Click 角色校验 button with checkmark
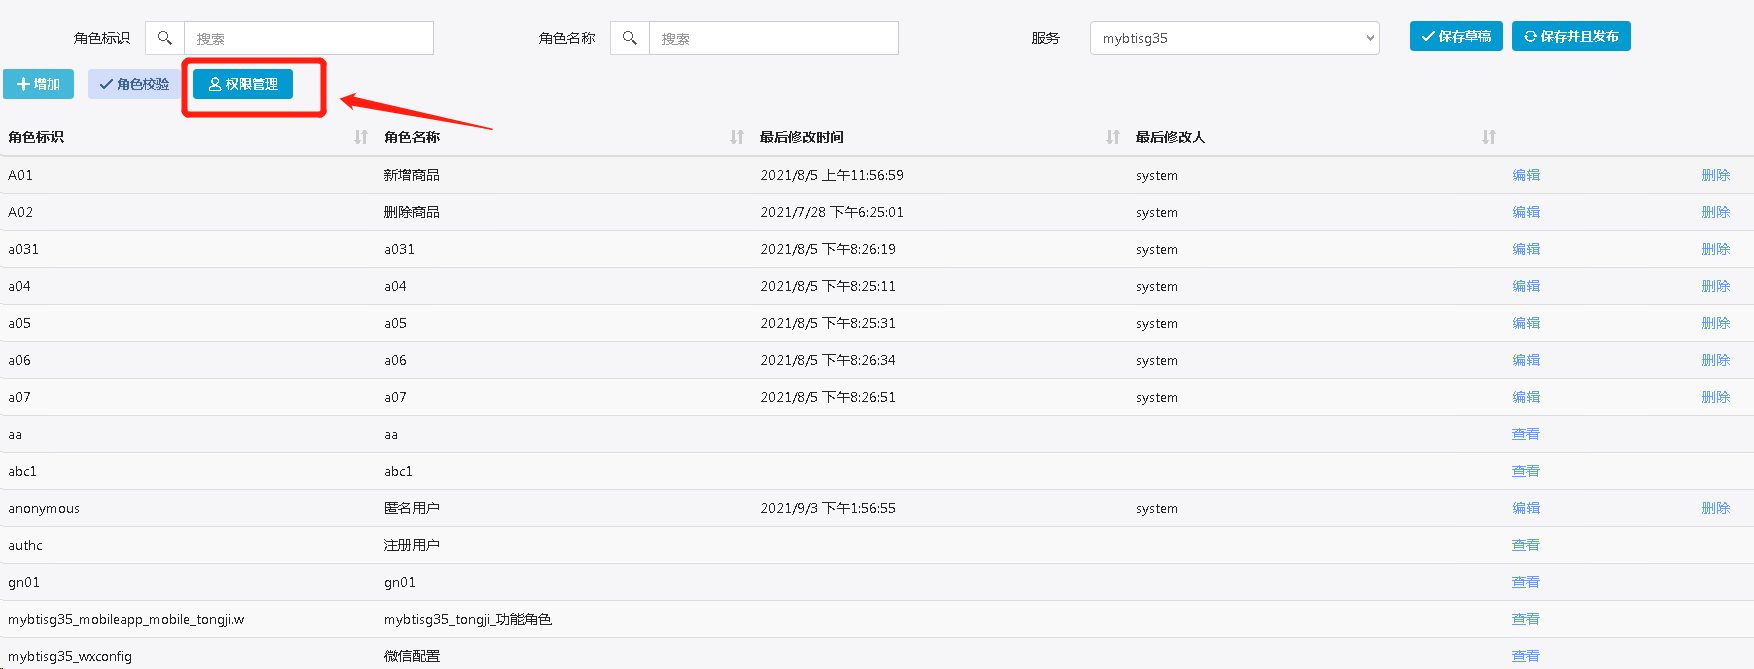This screenshot has width=1754, height=669. tap(134, 84)
